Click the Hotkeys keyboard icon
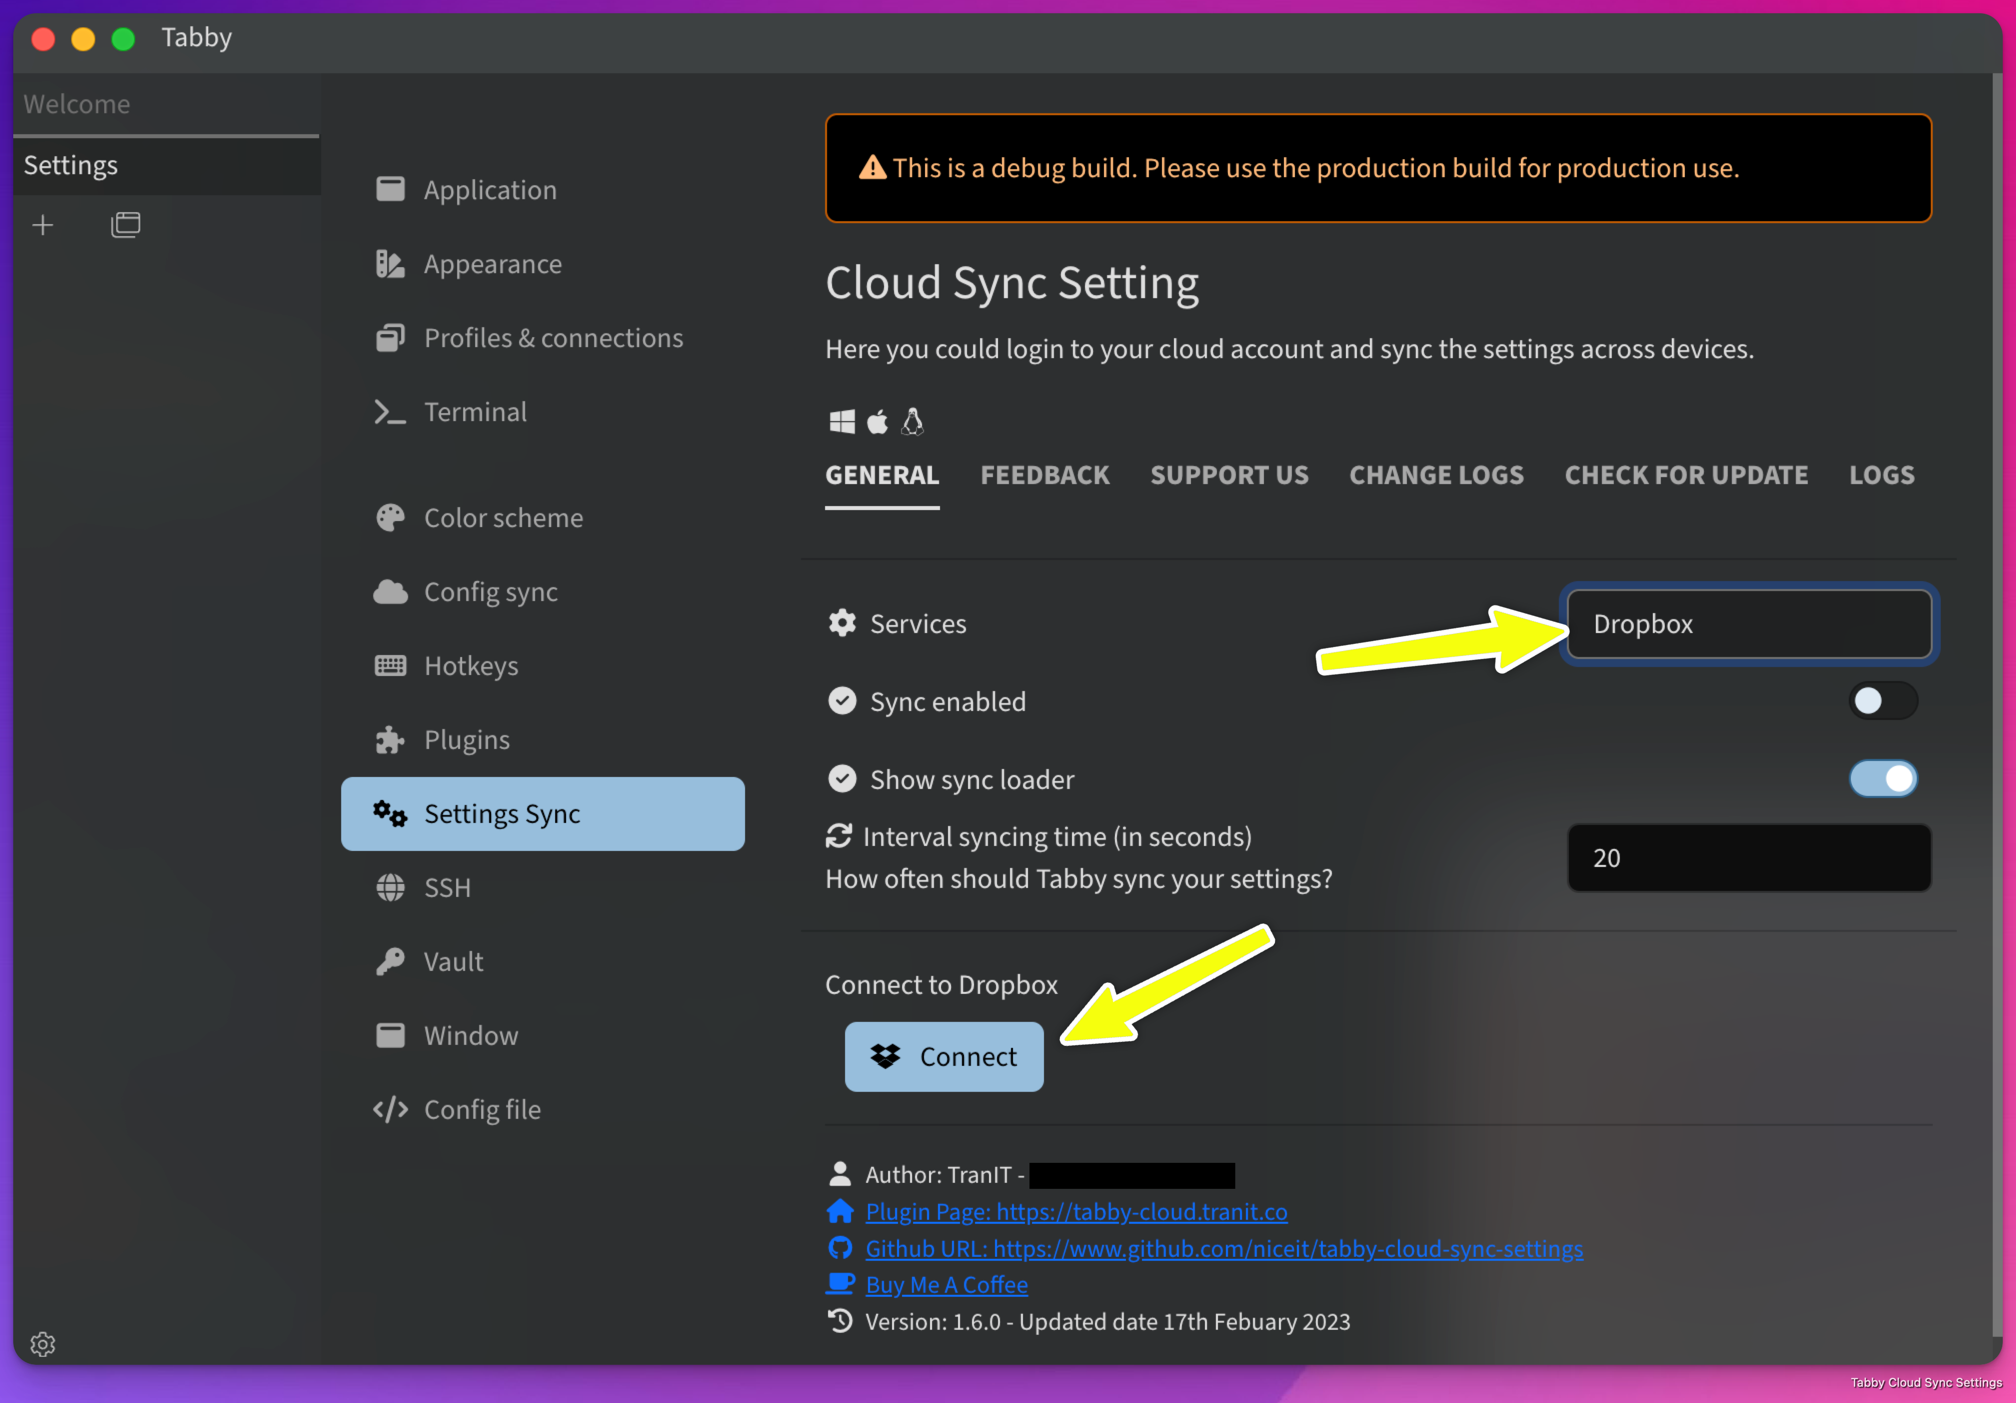2016x1403 pixels. pyautogui.click(x=390, y=665)
